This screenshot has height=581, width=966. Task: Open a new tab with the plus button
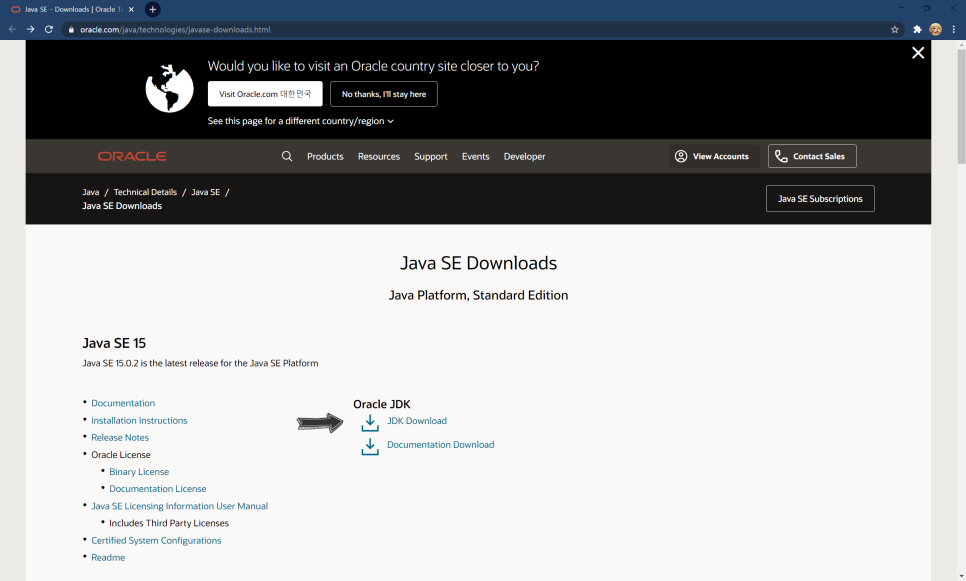pos(153,9)
